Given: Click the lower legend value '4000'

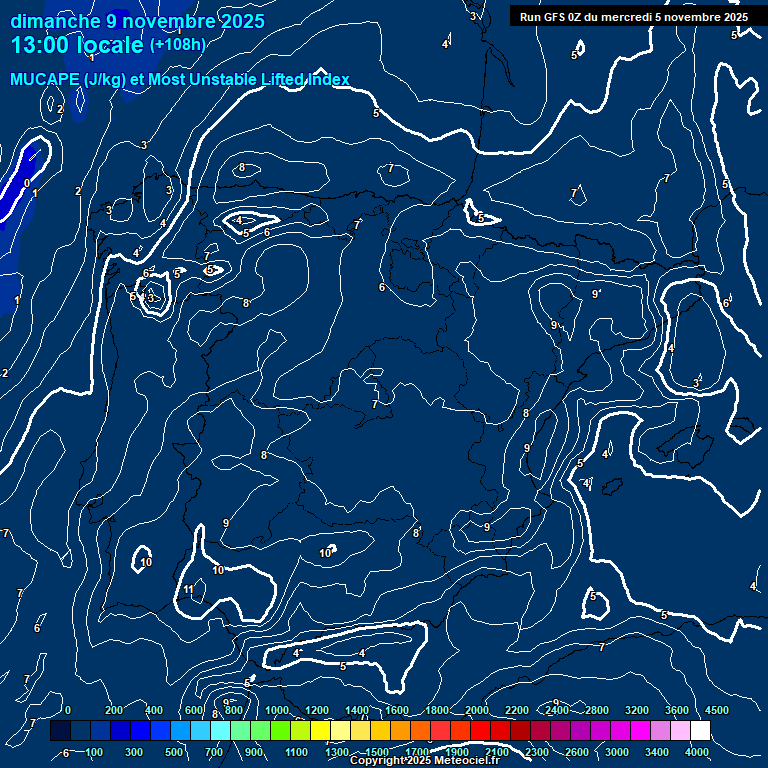Looking at the screenshot, I should pyautogui.click(x=697, y=752).
